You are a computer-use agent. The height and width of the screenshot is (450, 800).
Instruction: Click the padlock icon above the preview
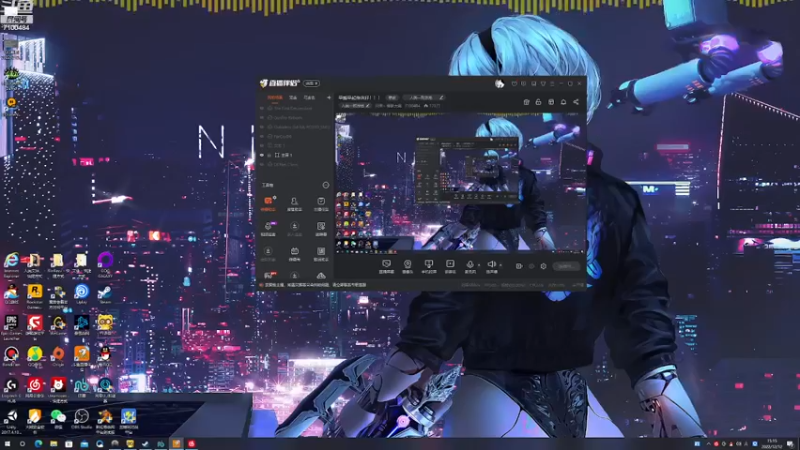pos(538,102)
